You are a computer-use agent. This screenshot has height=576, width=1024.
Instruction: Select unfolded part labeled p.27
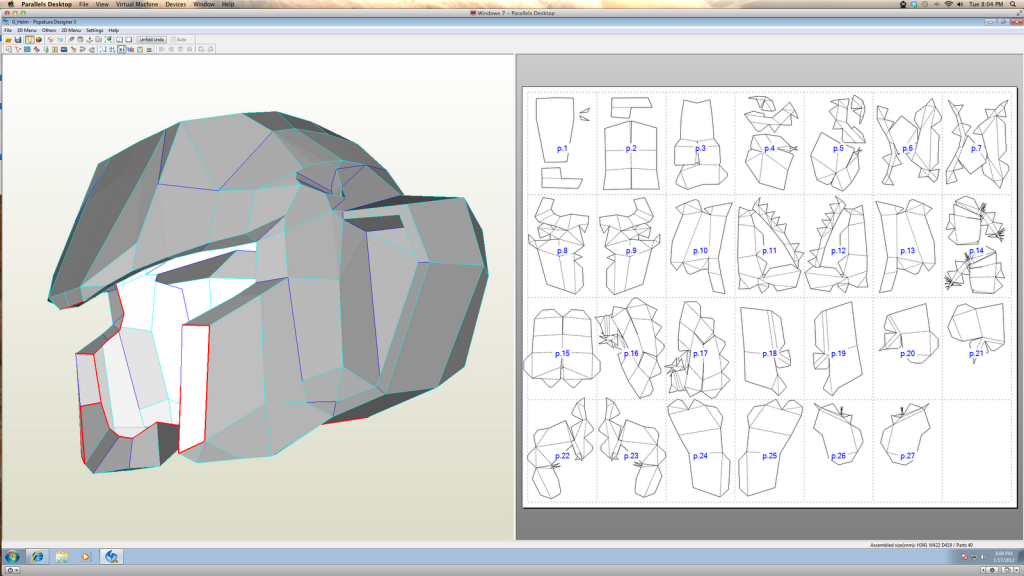pyautogui.click(x=905, y=434)
